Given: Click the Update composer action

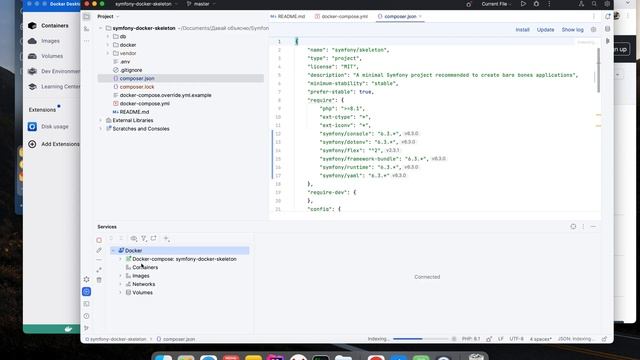Looking at the screenshot, I should coord(545,30).
